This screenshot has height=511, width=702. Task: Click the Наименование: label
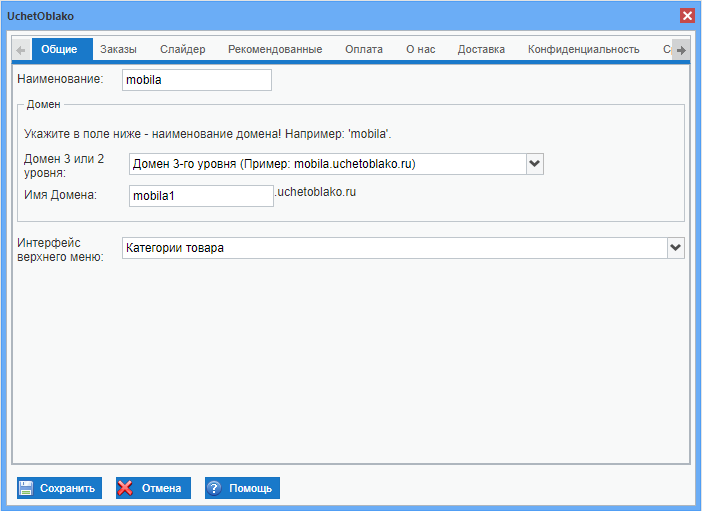(x=60, y=79)
